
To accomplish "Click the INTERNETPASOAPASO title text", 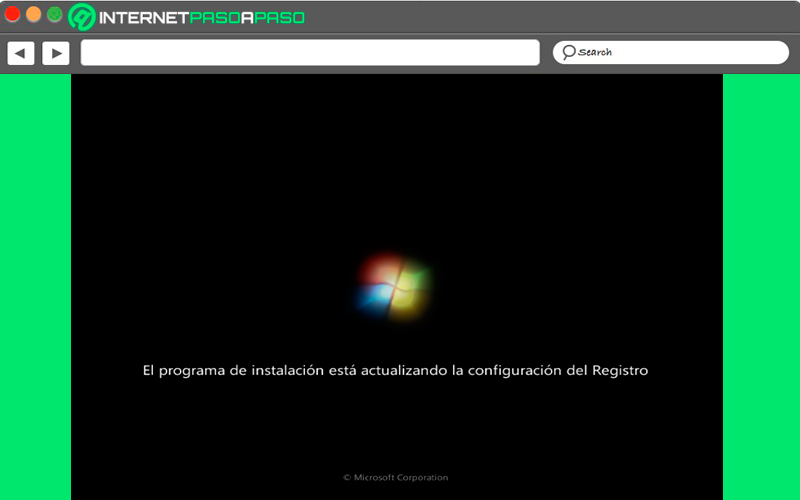I will (202, 18).
